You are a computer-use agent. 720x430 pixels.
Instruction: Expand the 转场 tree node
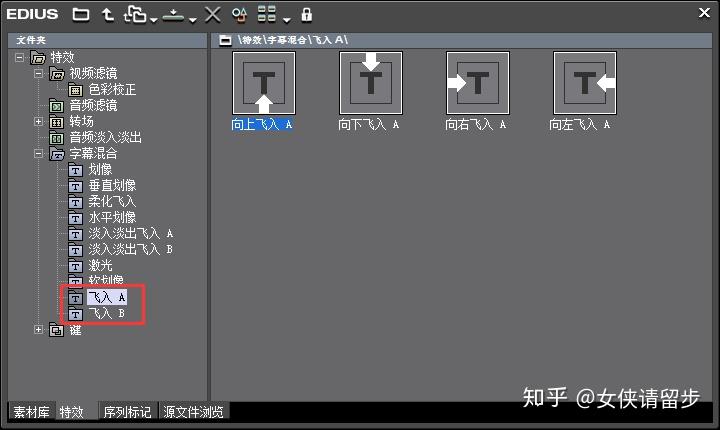pyautogui.click(x=39, y=121)
